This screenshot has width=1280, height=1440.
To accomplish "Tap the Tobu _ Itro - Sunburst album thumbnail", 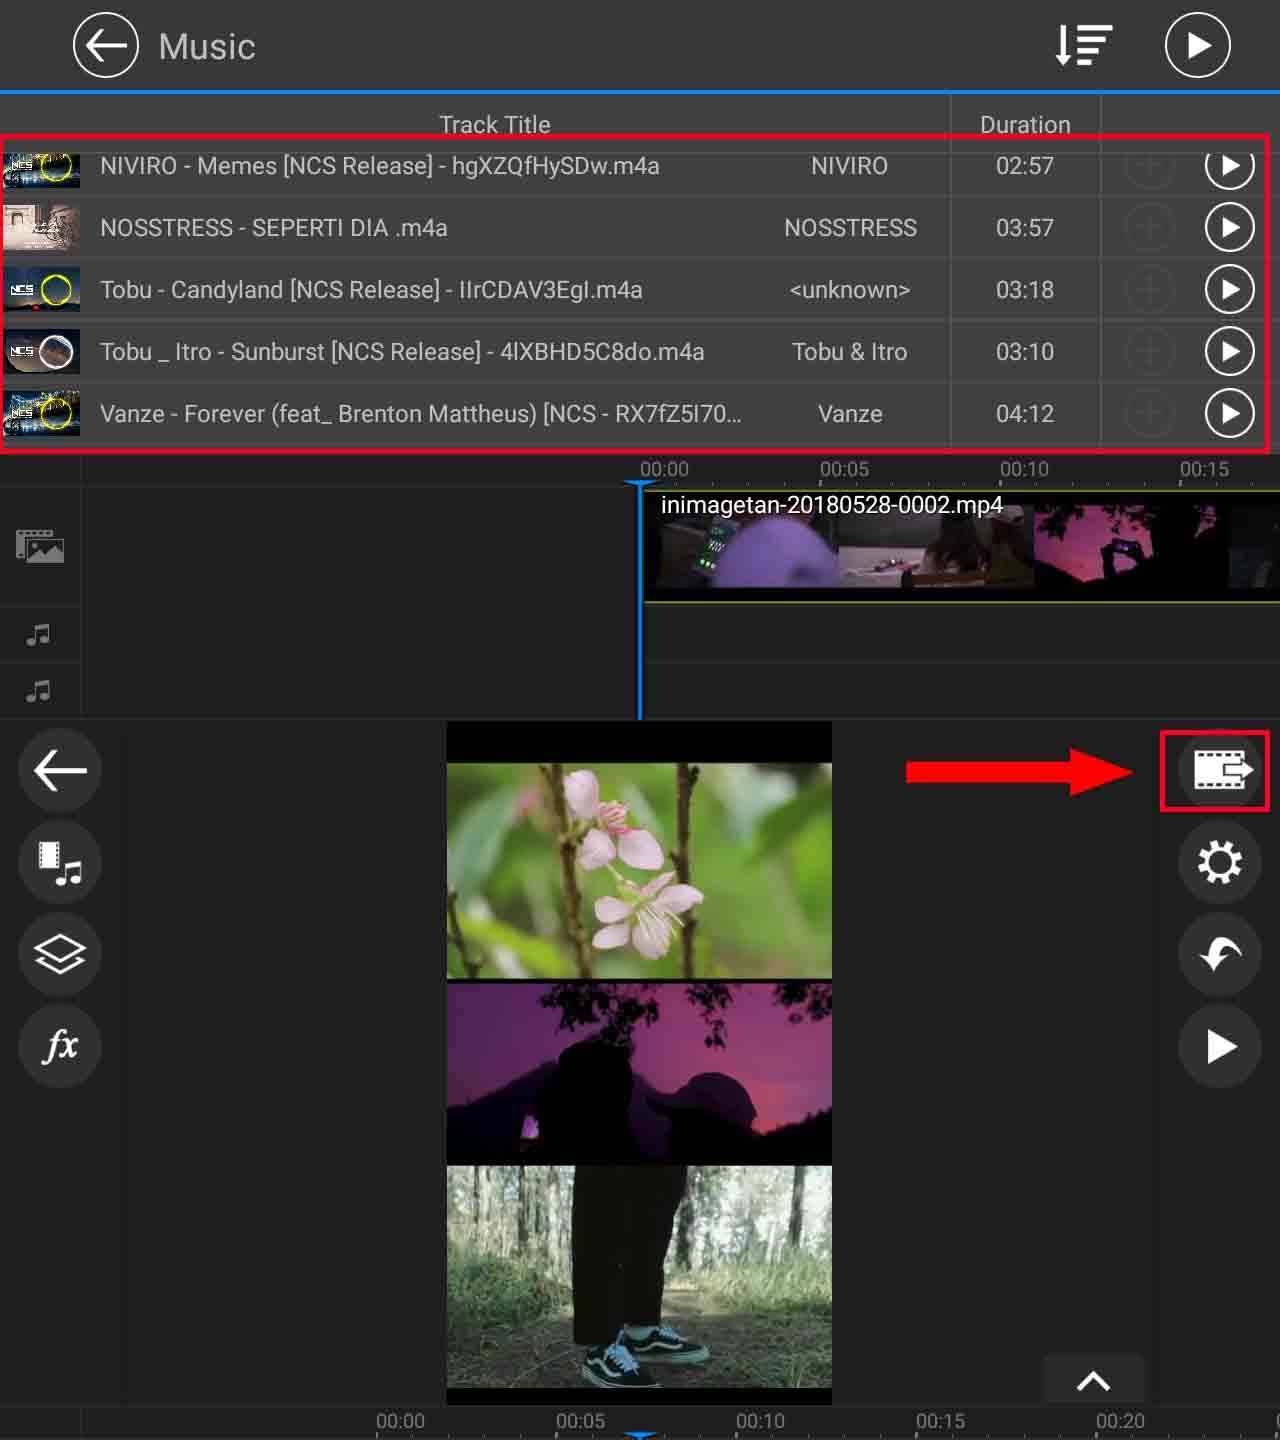I will coord(41,352).
